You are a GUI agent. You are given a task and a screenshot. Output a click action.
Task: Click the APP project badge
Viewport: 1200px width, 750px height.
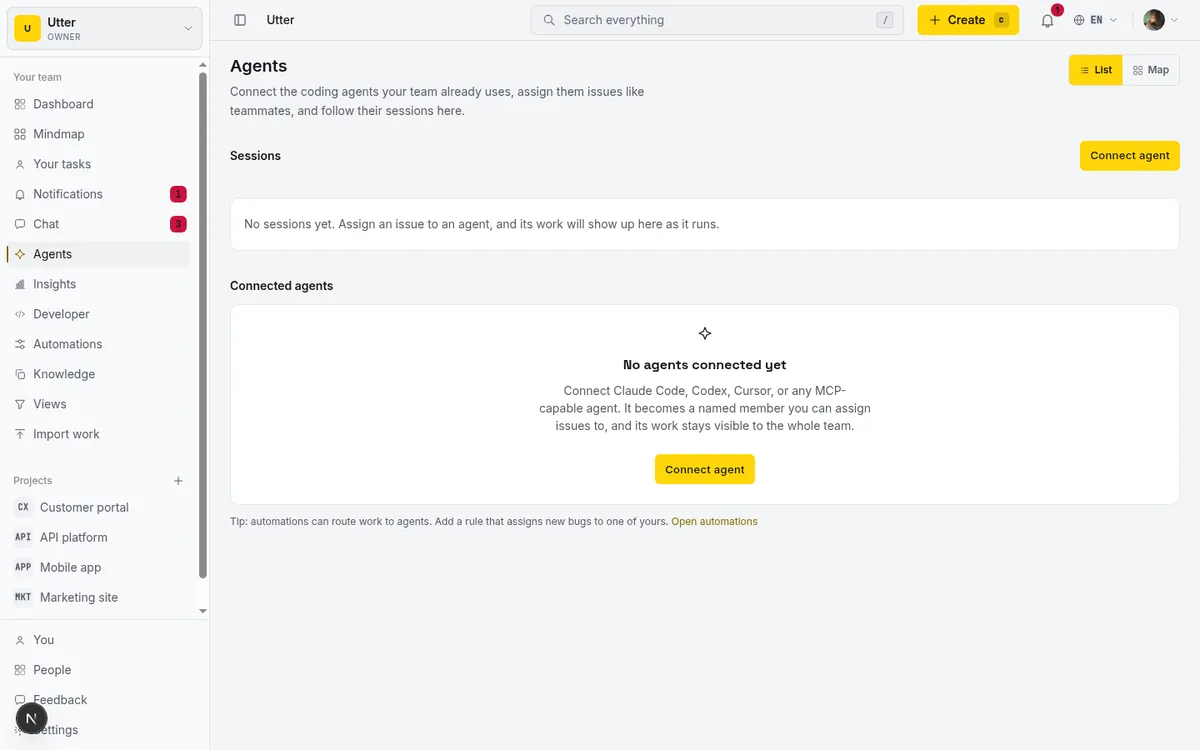pyautogui.click(x=23, y=567)
